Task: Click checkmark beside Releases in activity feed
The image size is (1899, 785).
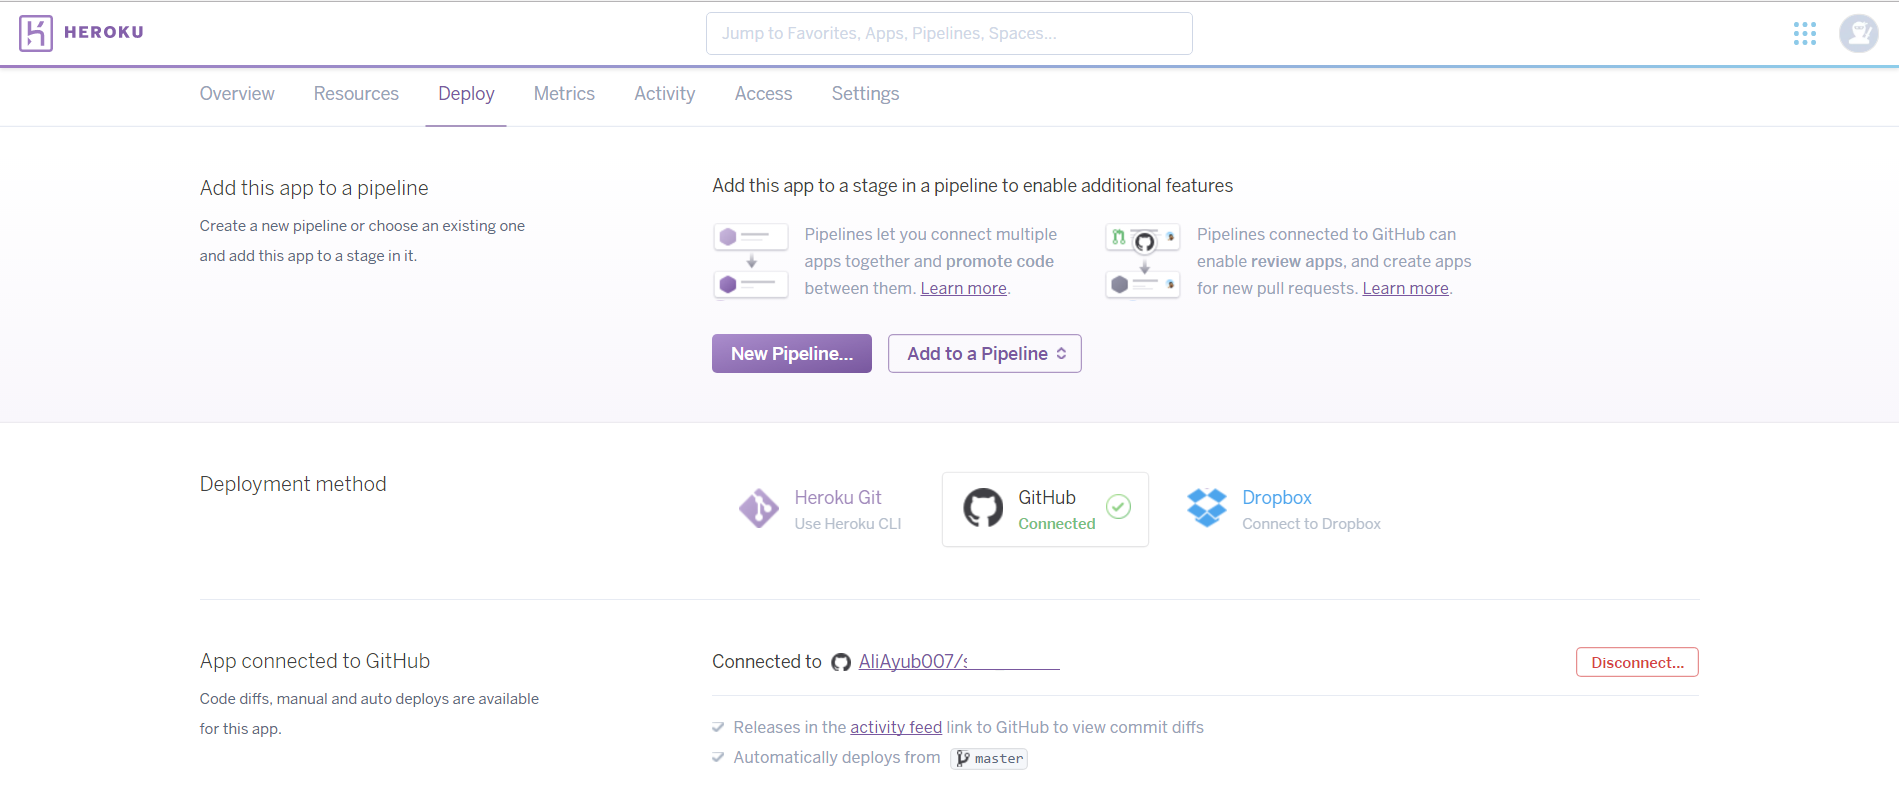Action: 718,727
